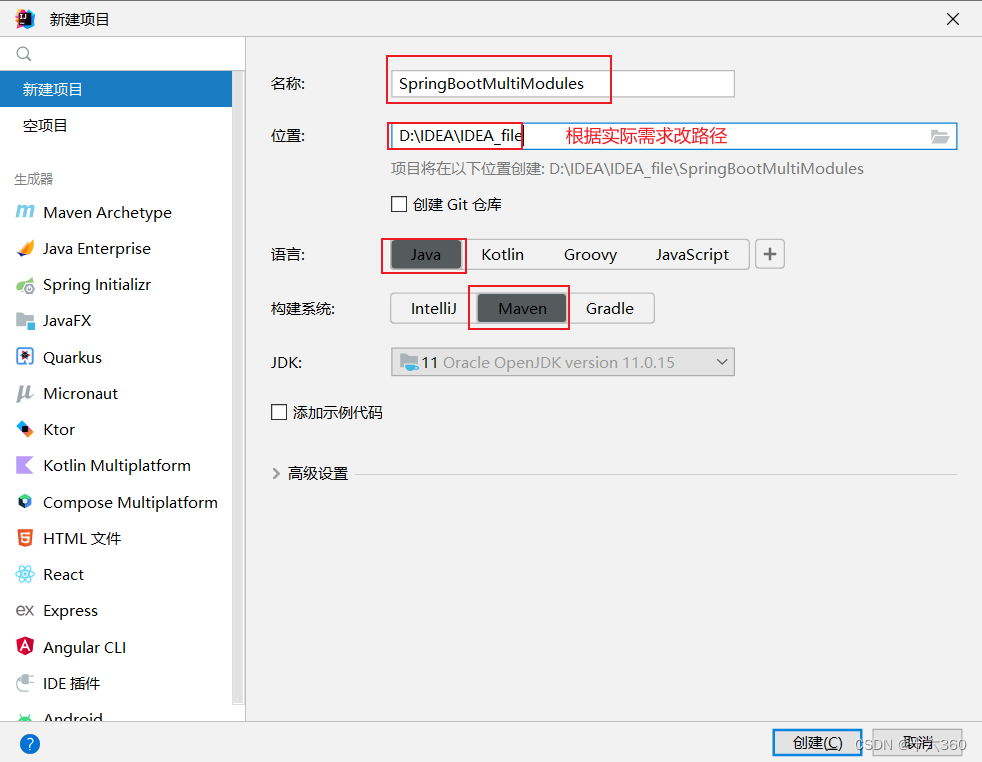The width and height of the screenshot is (982, 762).
Task: Click the Express ex icon
Action: click(24, 610)
